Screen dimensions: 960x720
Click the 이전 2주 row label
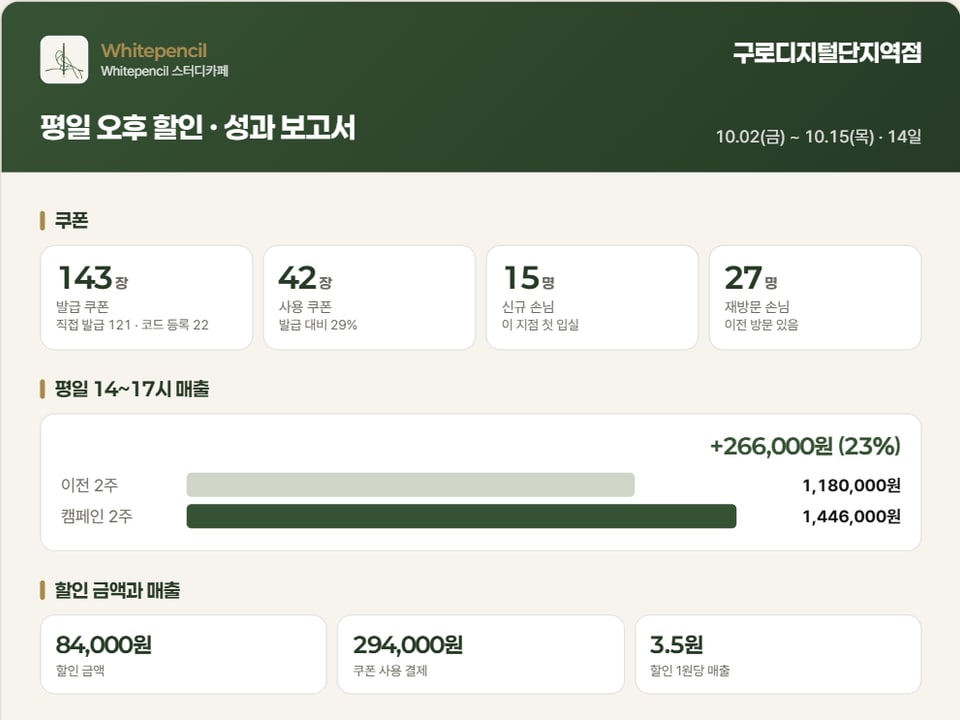(89, 485)
